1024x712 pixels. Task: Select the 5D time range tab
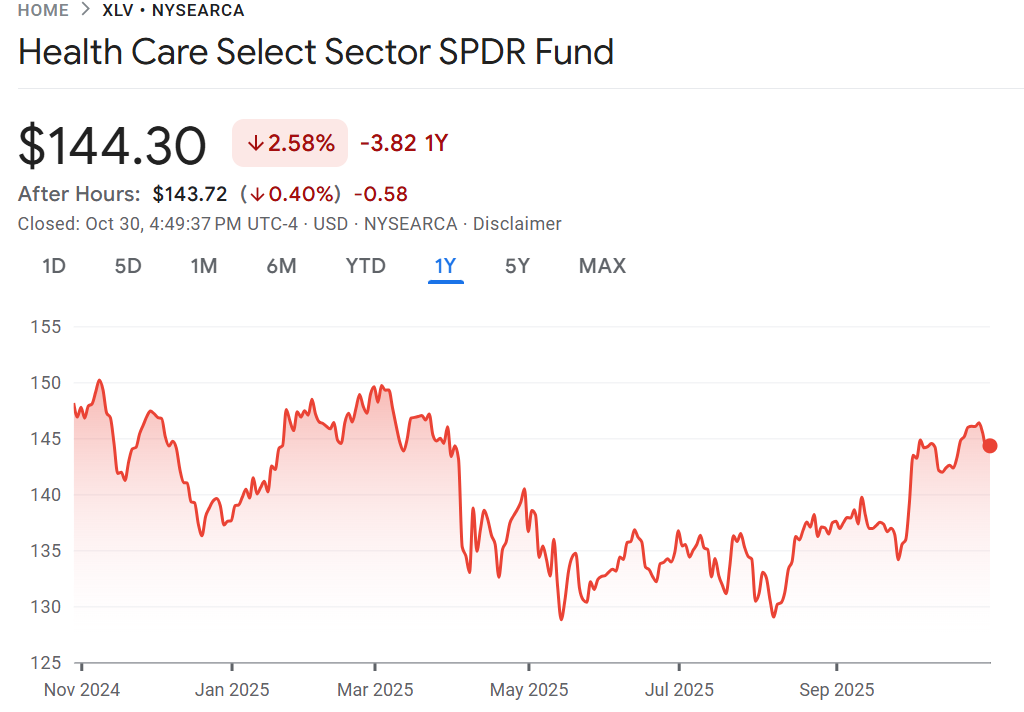[x=128, y=266]
